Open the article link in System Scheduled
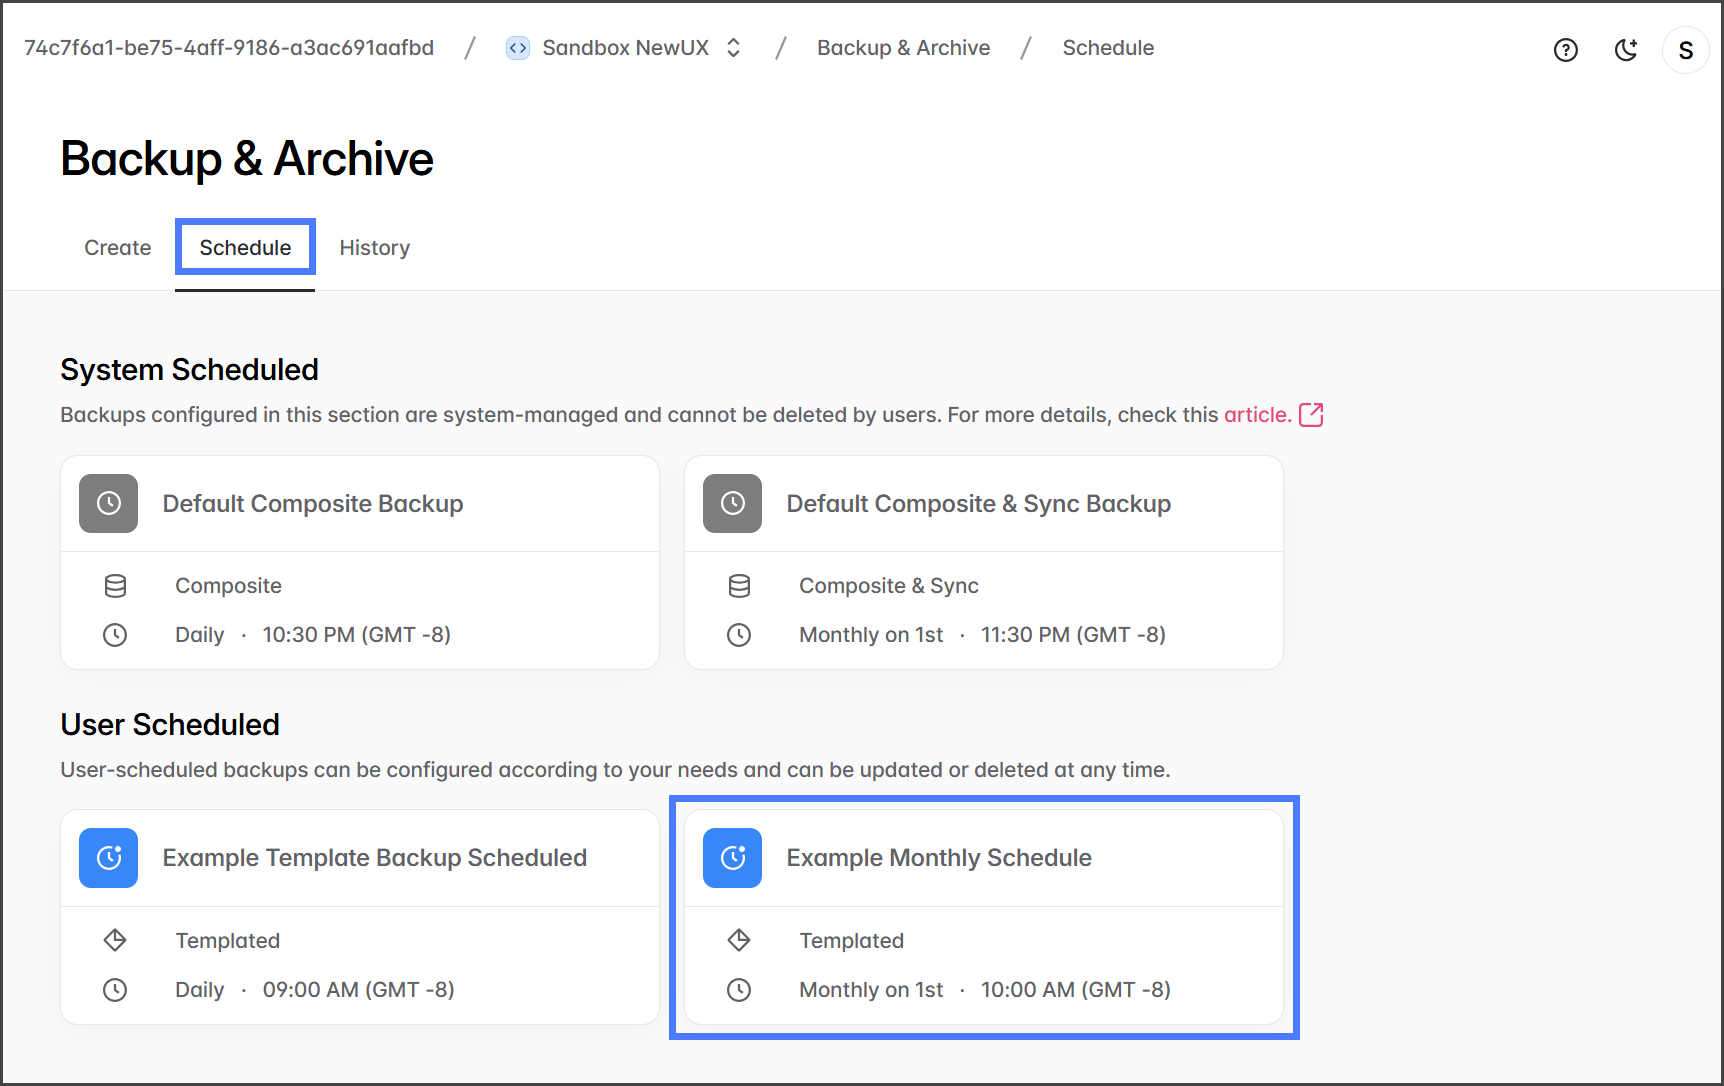The image size is (1724, 1086). coord(1257,415)
